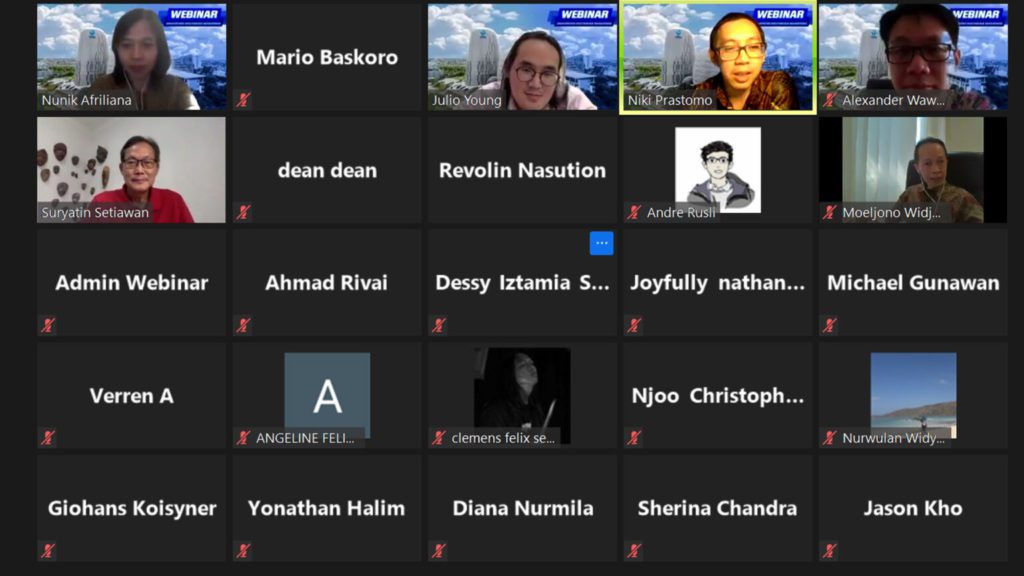Select the Revolin Nasution participant tile

click(x=522, y=170)
